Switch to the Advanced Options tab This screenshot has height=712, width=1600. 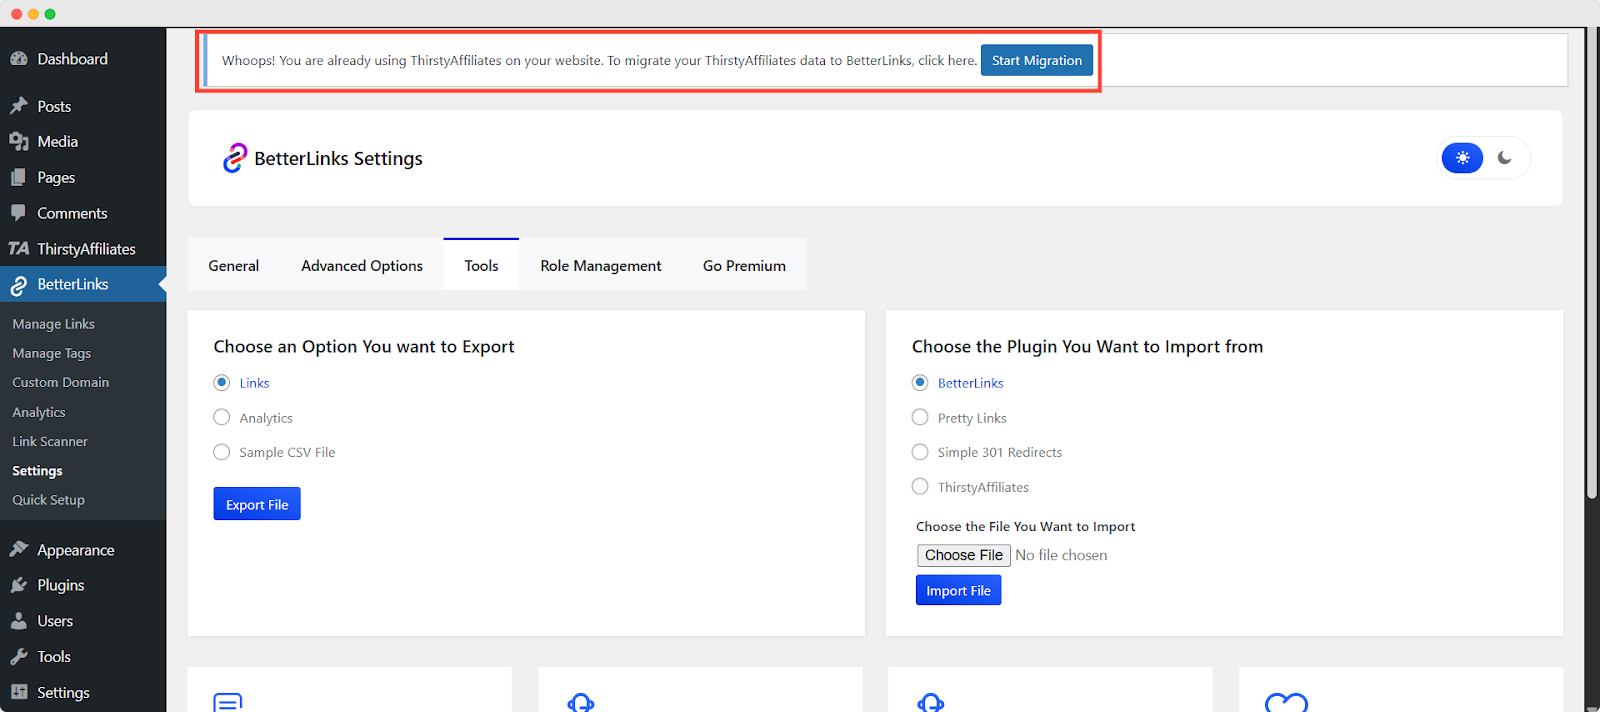point(362,266)
